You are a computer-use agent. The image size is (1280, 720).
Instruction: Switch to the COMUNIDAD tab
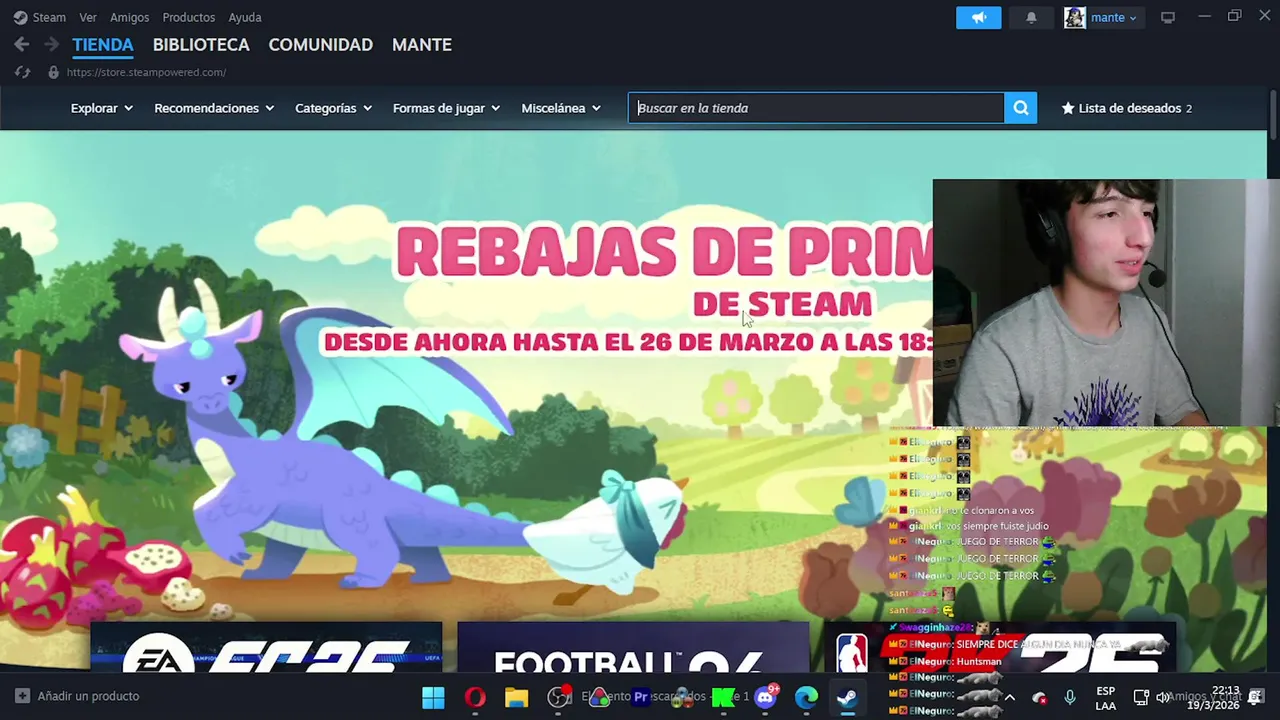click(320, 45)
